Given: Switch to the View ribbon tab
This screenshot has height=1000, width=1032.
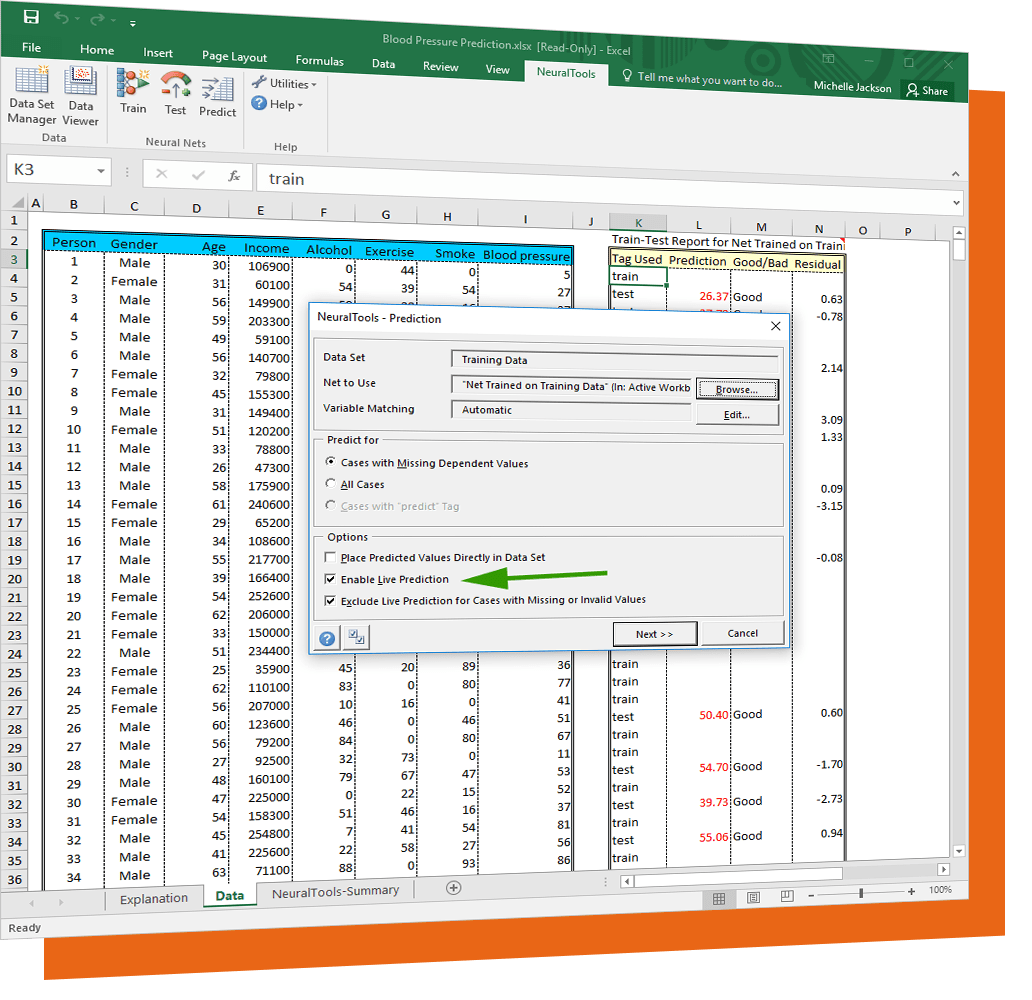Looking at the screenshot, I should click(498, 69).
